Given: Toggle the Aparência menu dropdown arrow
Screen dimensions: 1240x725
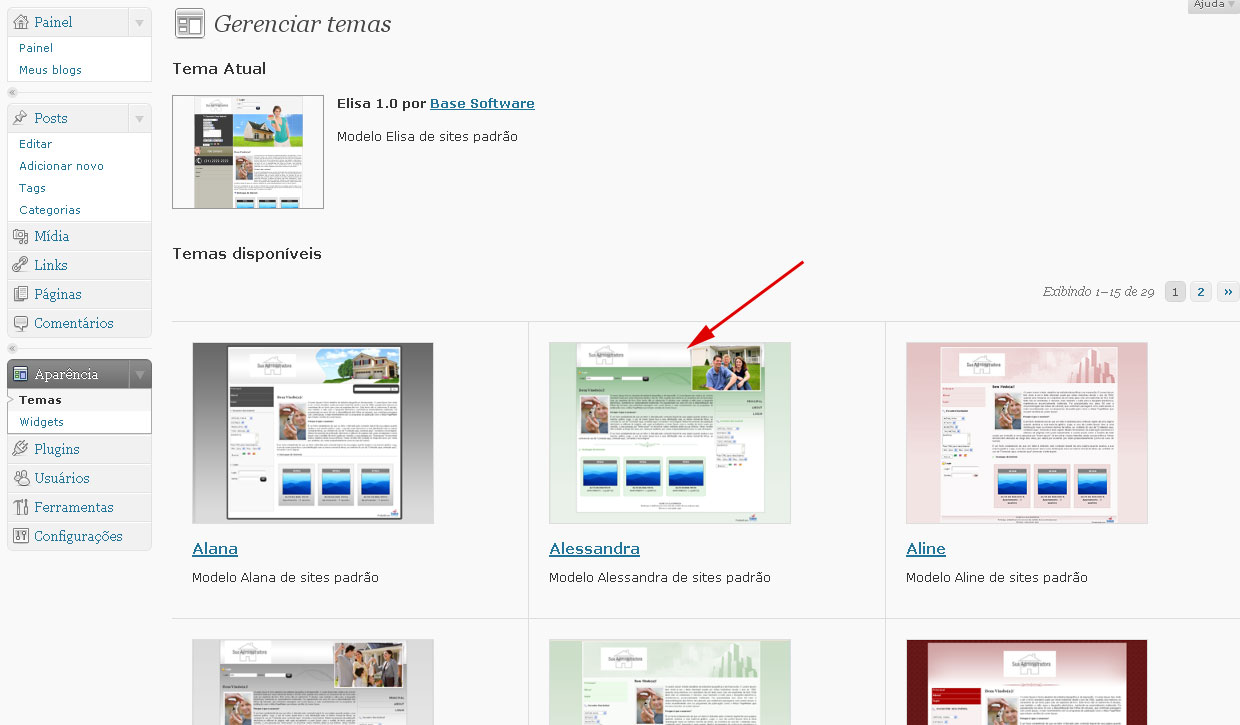Looking at the screenshot, I should (x=139, y=375).
